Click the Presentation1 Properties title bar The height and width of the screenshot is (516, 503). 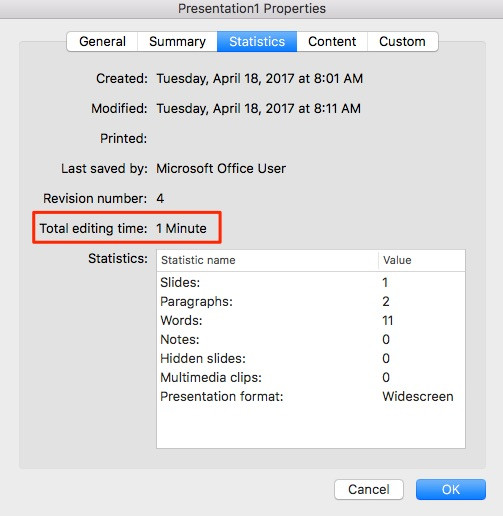252,9
